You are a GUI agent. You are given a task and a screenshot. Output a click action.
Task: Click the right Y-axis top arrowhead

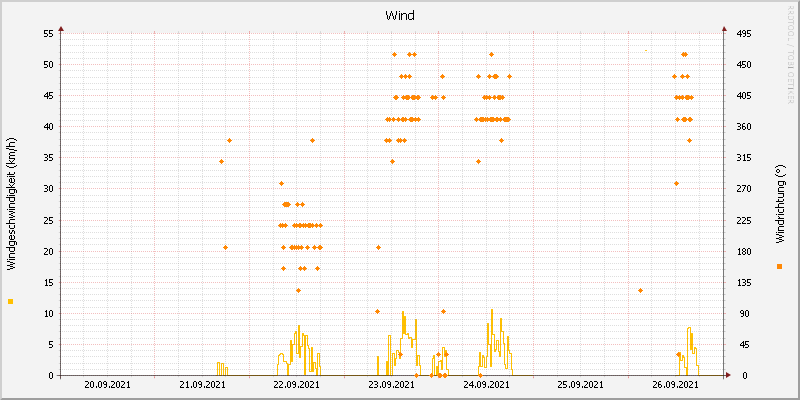coord(724,29)
